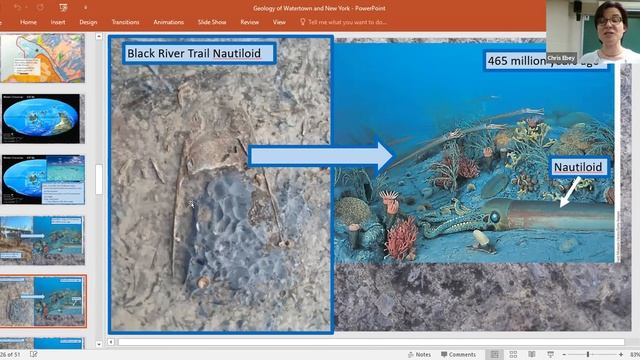This screenshot has width=640, height=360.
Task: Switch to the Design tab
Action: [88, 22]
